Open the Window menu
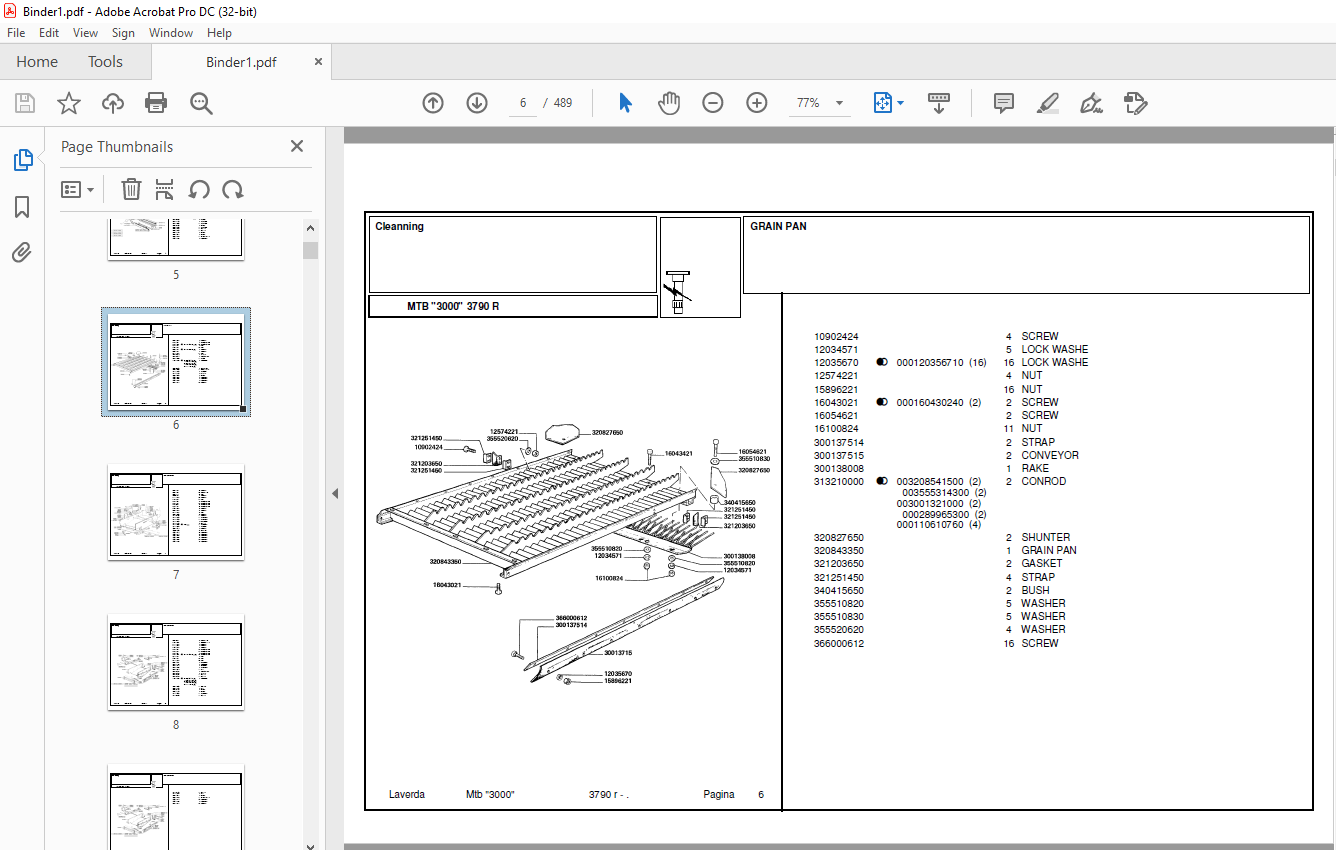This screenshot has height=850, width=1336. coord(171,33)
